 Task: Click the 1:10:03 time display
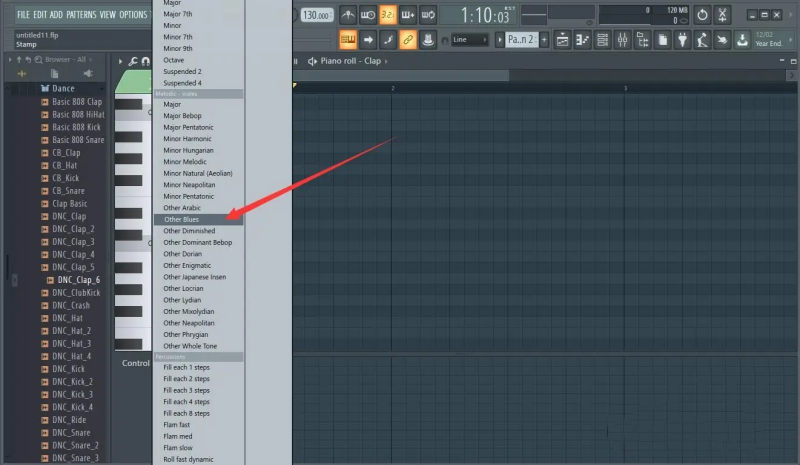485,16
